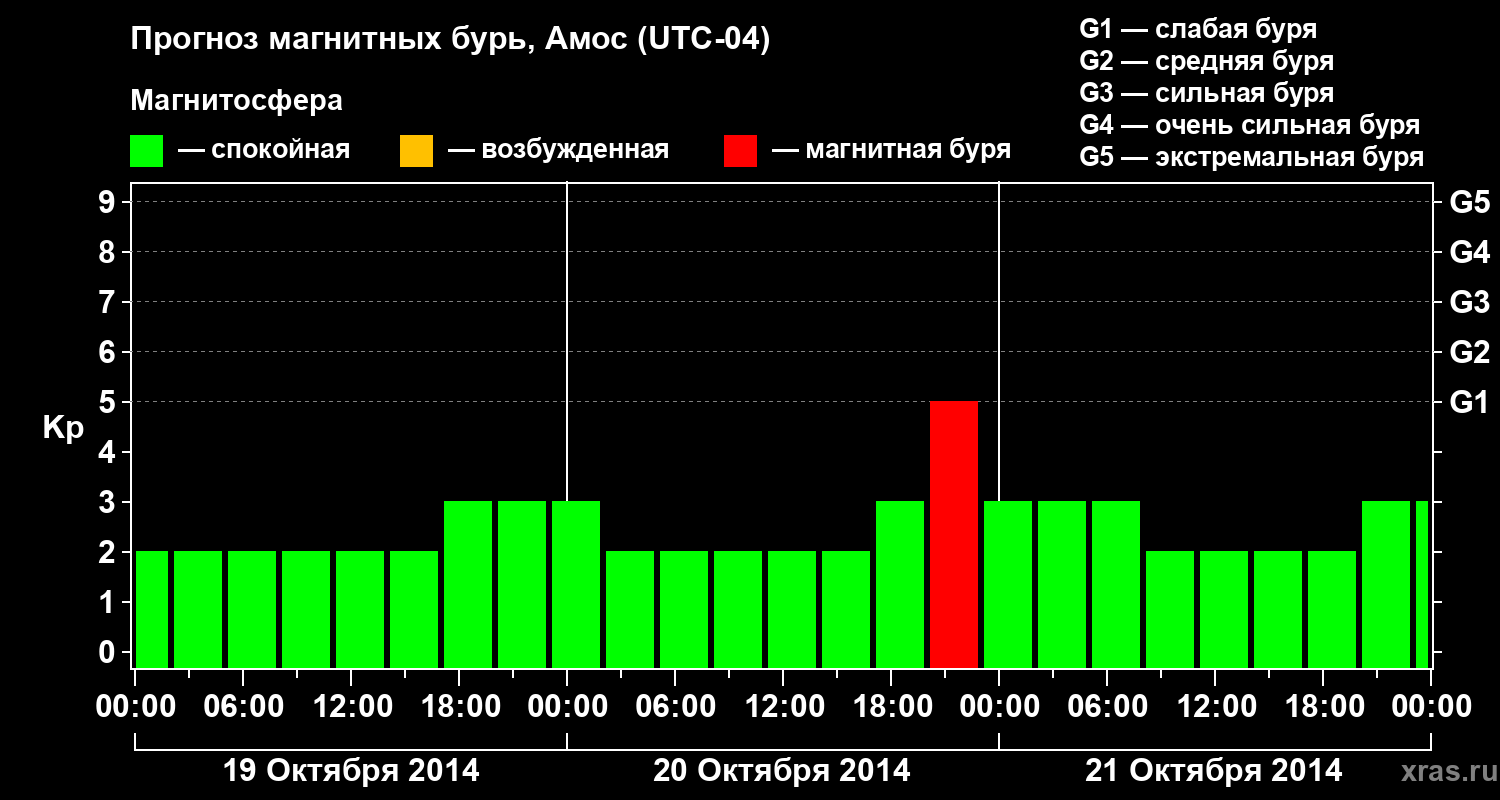Image resolution: width=1500 pixels, height=800 pixels.
Task: Click the G3 right axis label
Action: click(1470, 302)
